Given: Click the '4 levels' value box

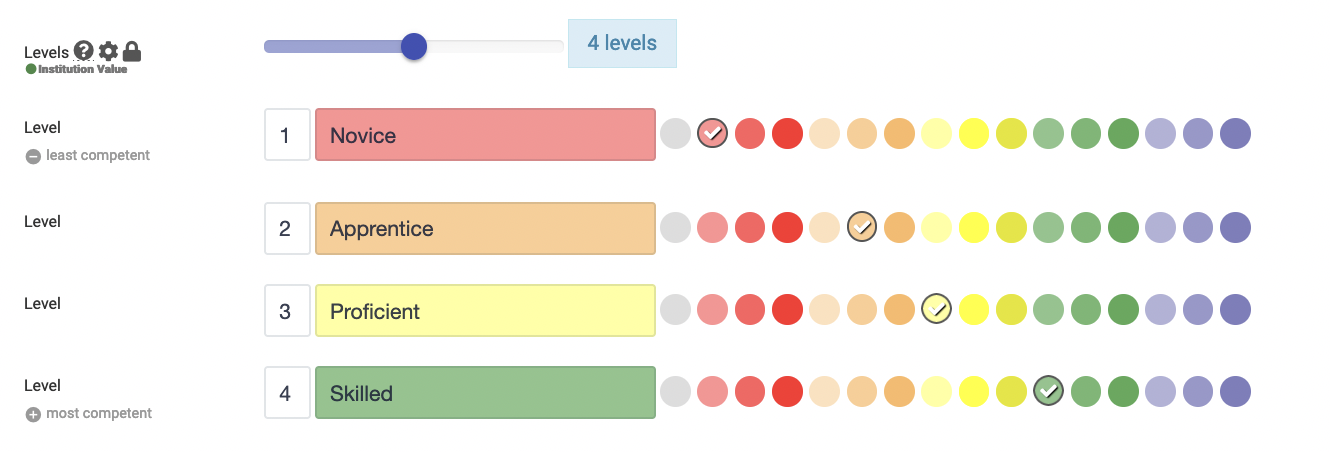Looking at the screenshot, I should tap(622, 43).
